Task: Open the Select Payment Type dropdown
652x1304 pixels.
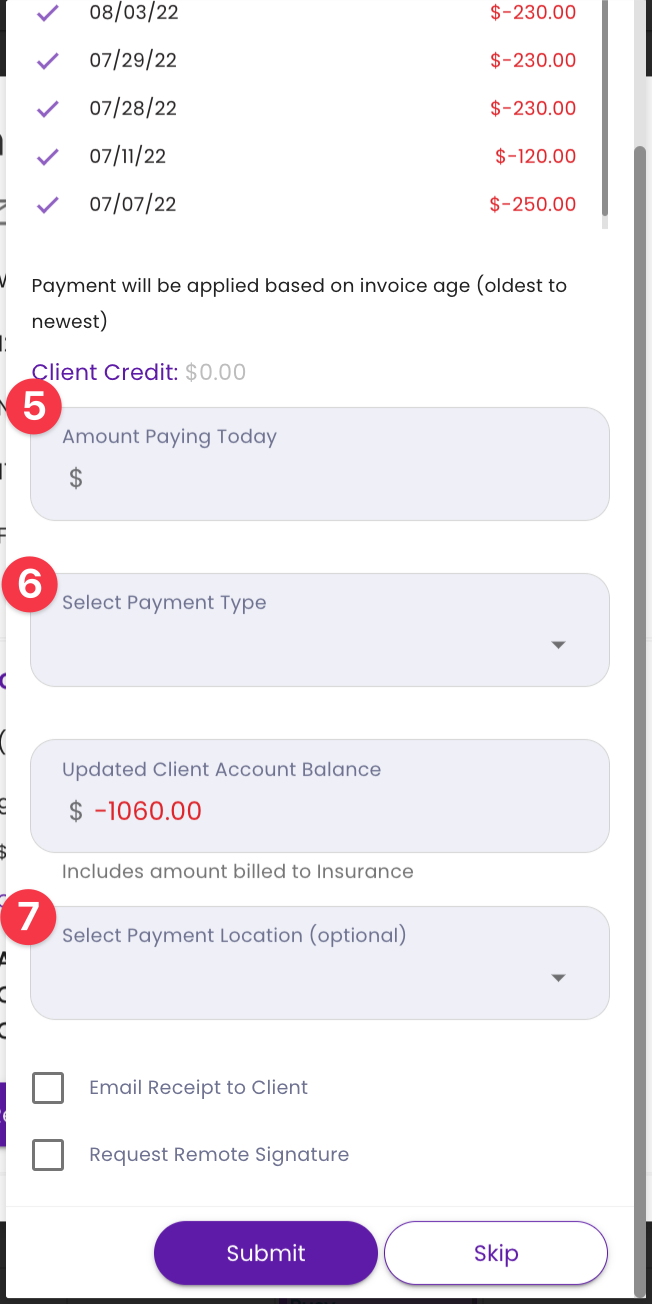Action: click(x=320, y=630)
